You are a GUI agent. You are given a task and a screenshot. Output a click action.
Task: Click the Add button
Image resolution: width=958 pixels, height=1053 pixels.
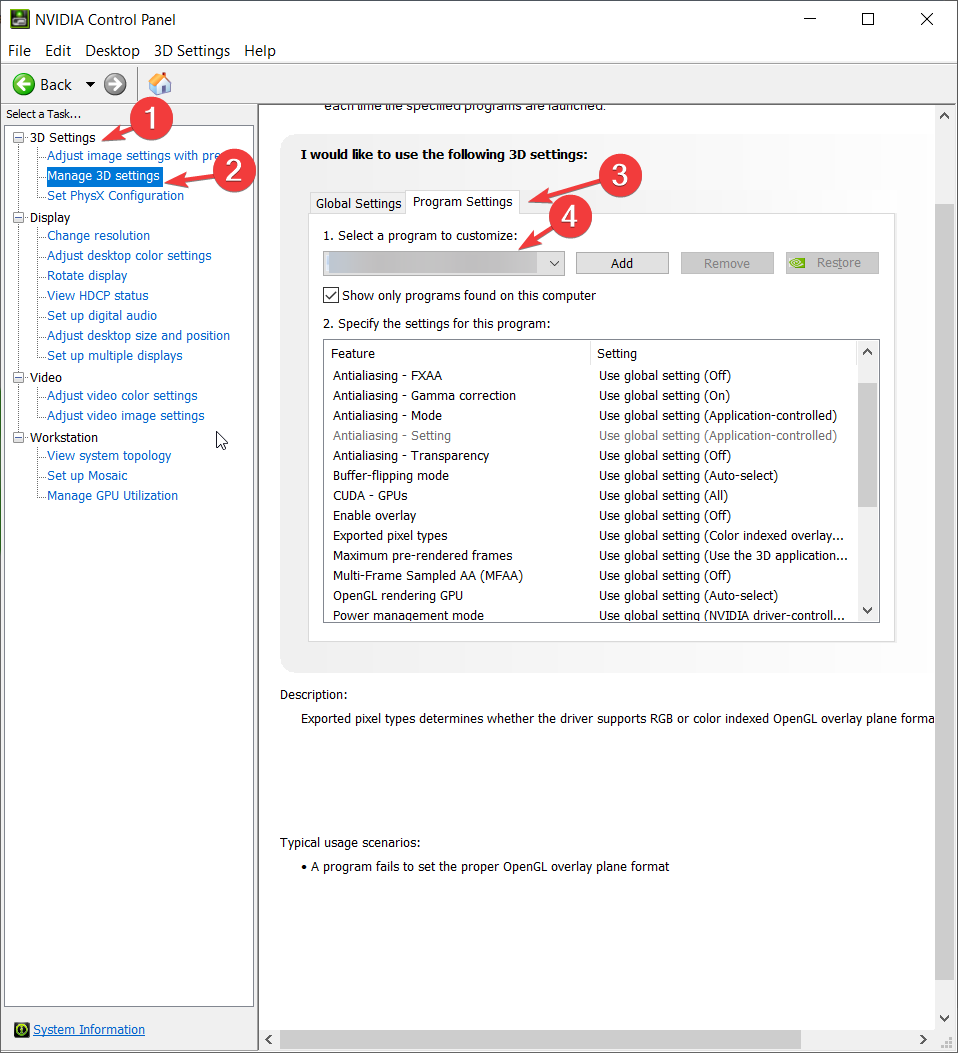pos(622,263)
